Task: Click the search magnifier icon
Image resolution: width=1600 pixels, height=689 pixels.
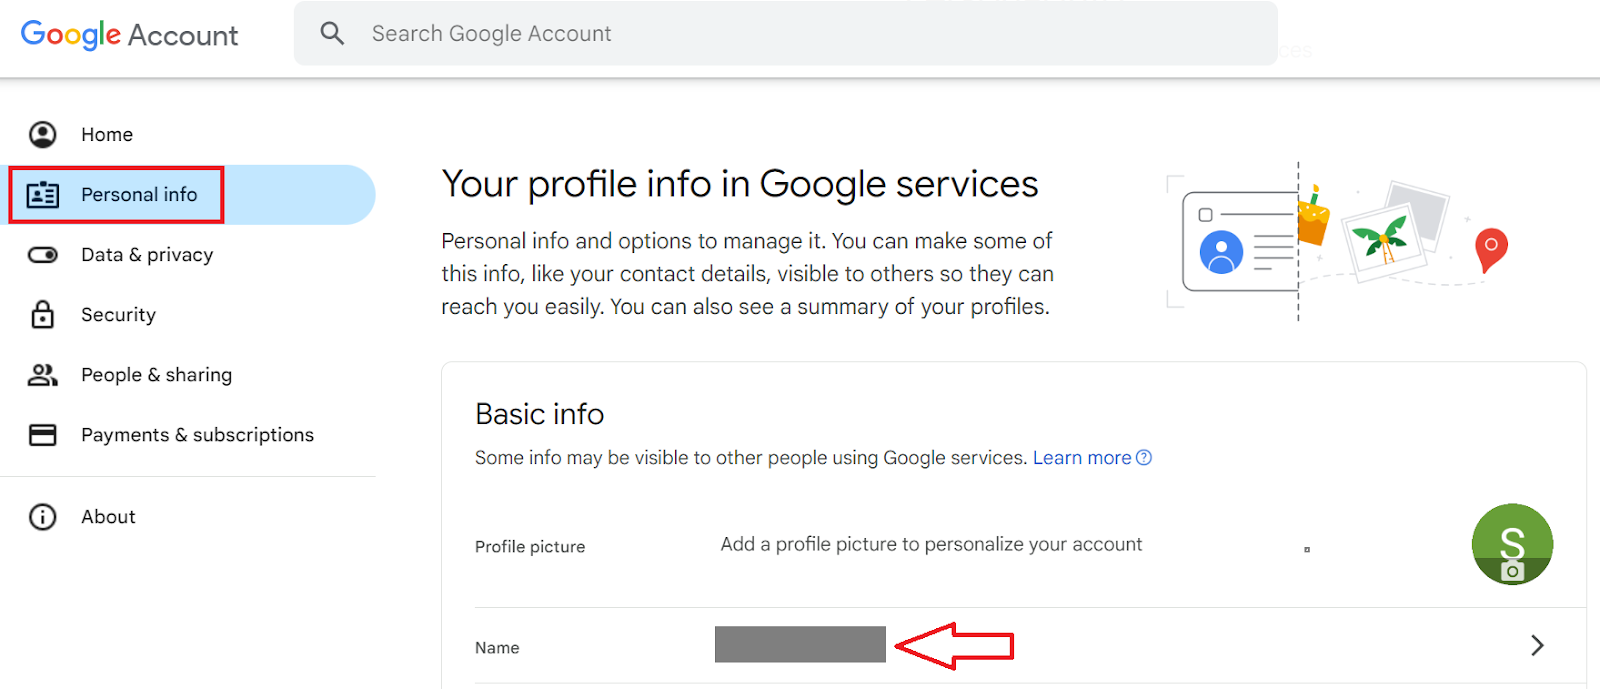Action: pyautogui.click(x=332, y=34)
